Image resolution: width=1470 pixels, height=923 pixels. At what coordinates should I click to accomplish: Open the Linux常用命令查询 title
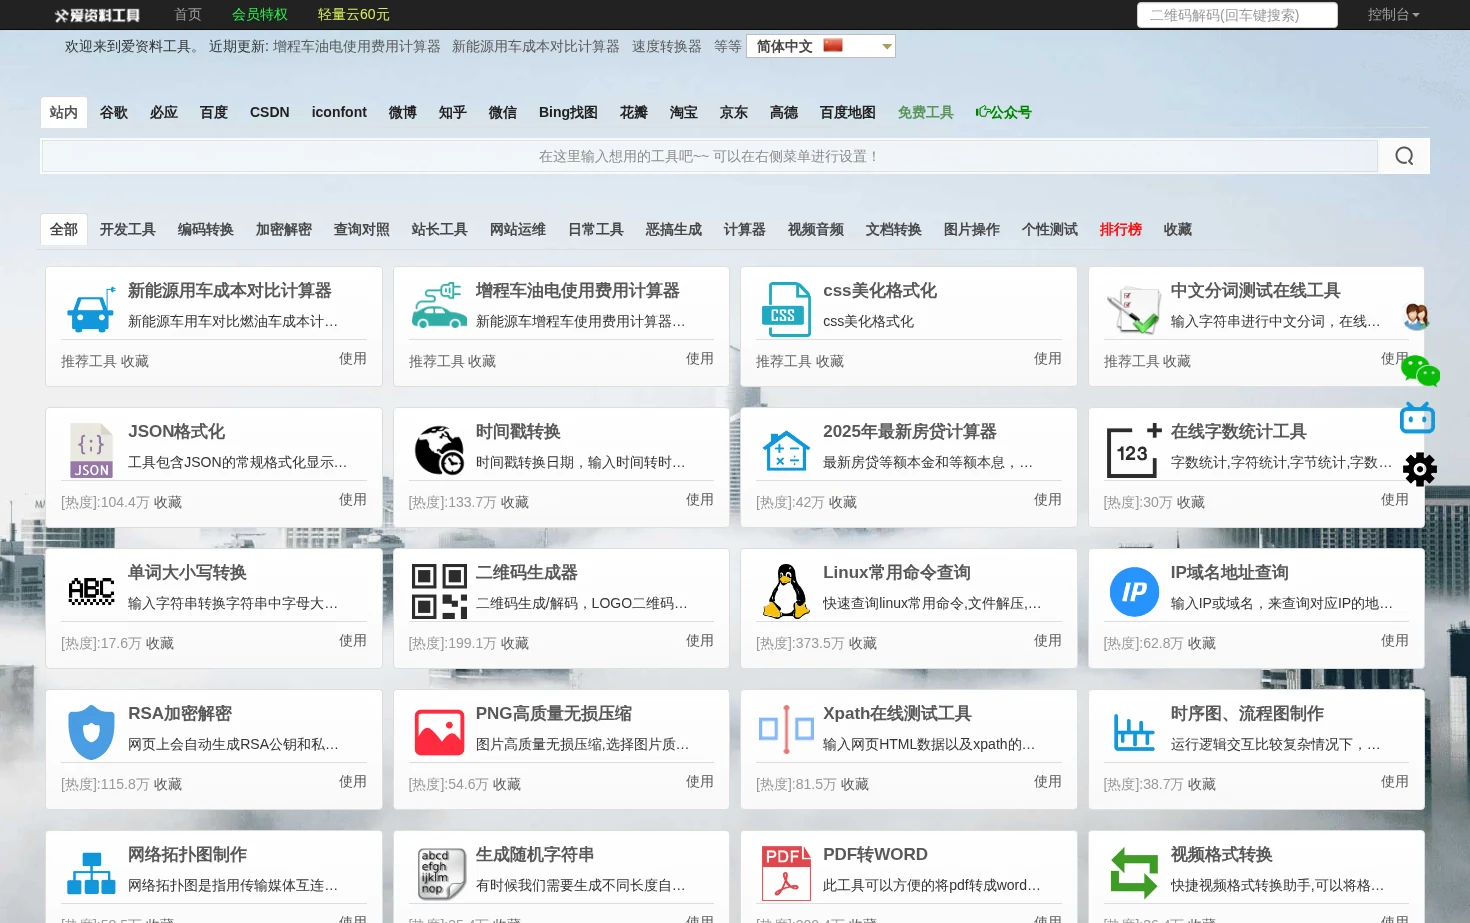897,572
